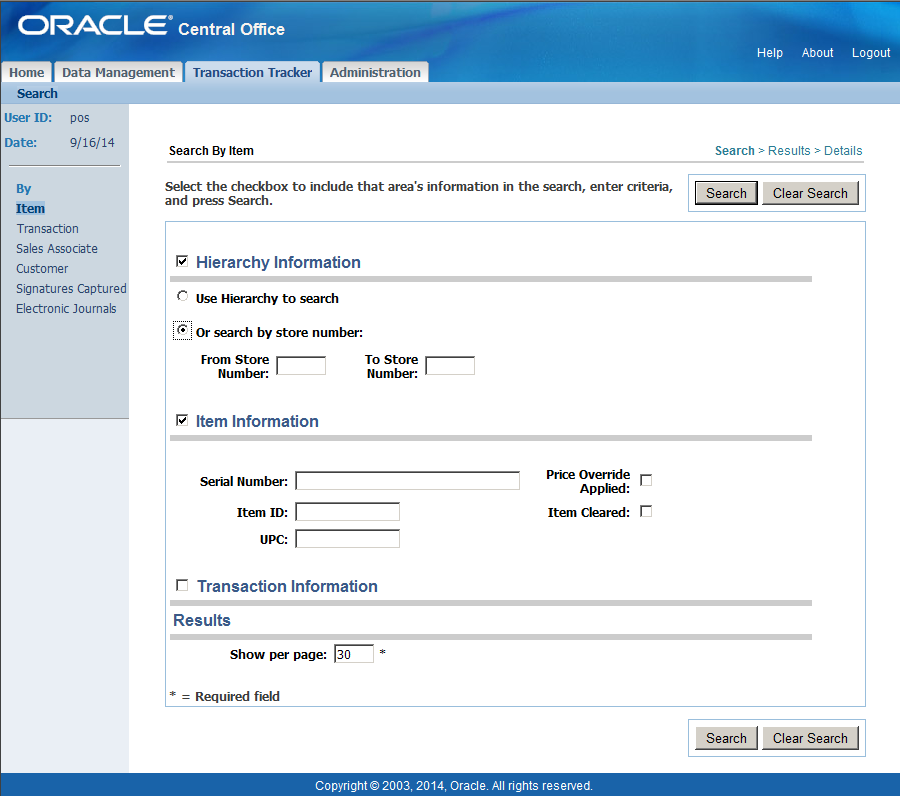Click the Transaction Information heading
This screenshot has width=900, height=796.
(x=288, y=586)
